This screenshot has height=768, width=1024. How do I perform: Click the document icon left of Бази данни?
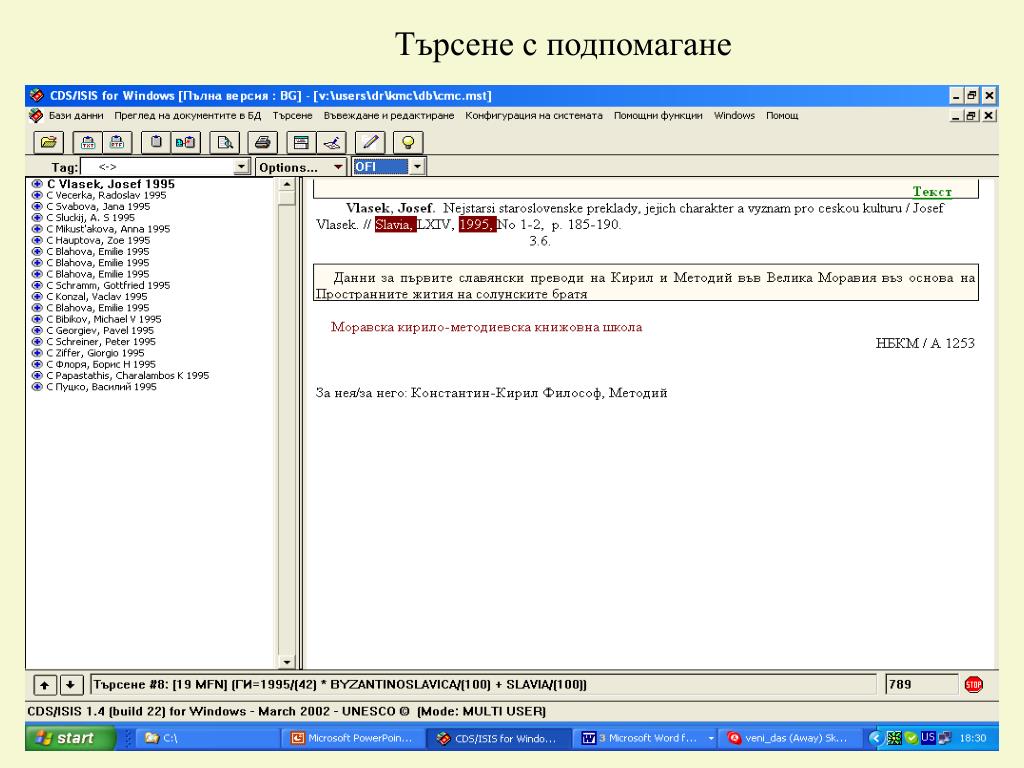click(x=36, y=116)
